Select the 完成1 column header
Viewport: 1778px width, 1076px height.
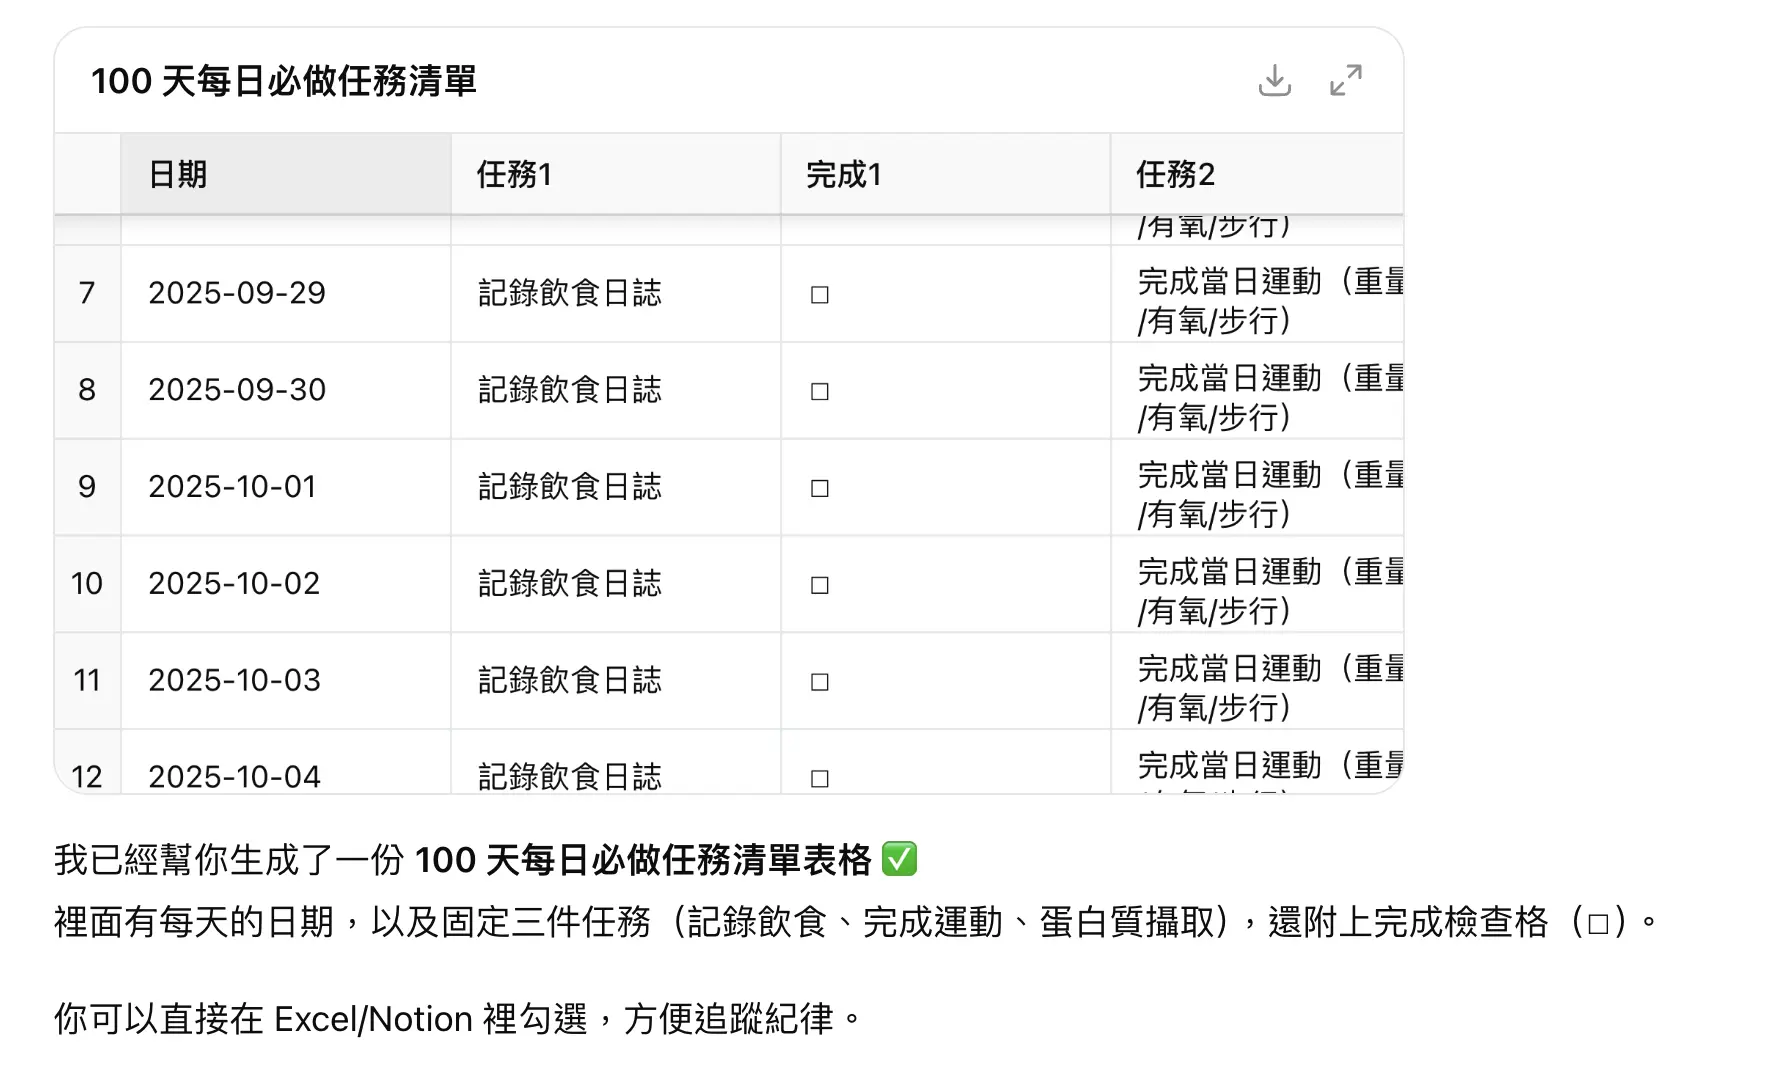[x=843, y=175]
